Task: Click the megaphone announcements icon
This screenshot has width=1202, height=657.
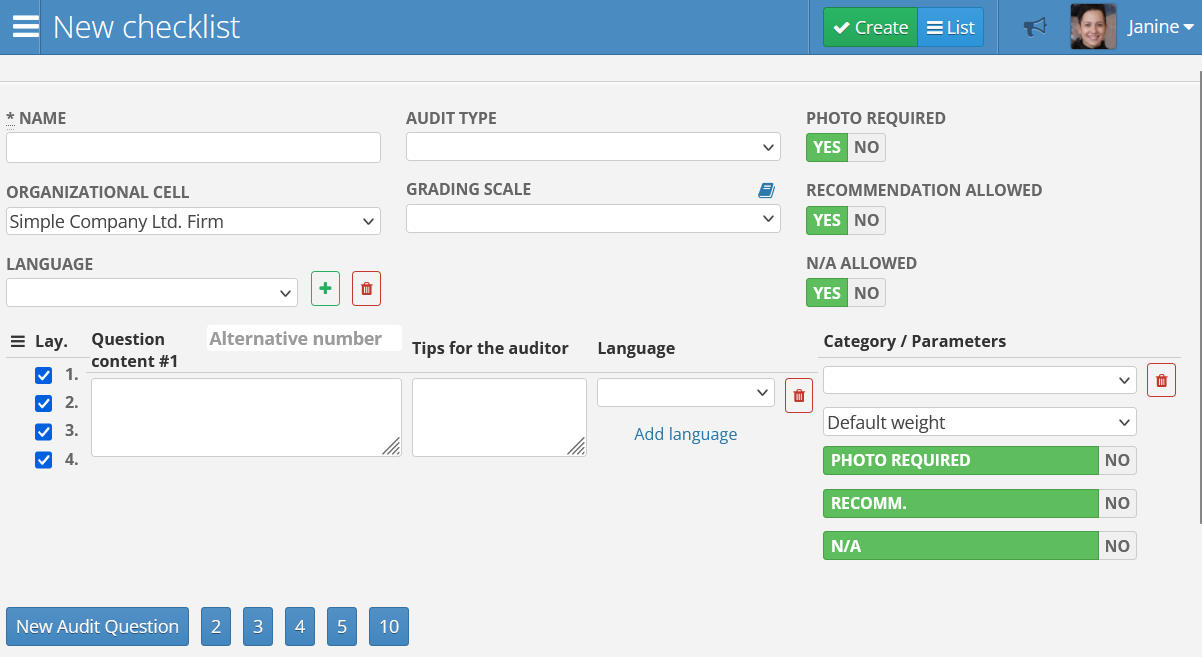Action: coord(1035,27)
